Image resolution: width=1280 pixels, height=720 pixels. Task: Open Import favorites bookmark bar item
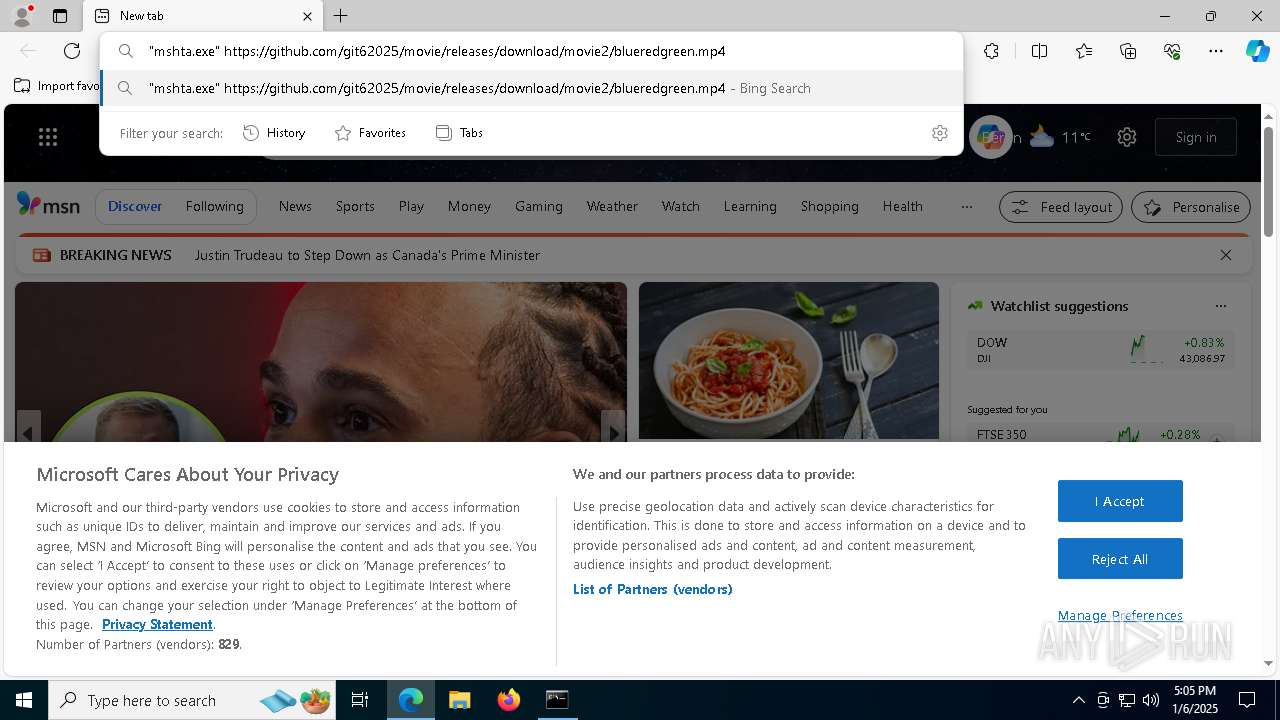(57, 86)
